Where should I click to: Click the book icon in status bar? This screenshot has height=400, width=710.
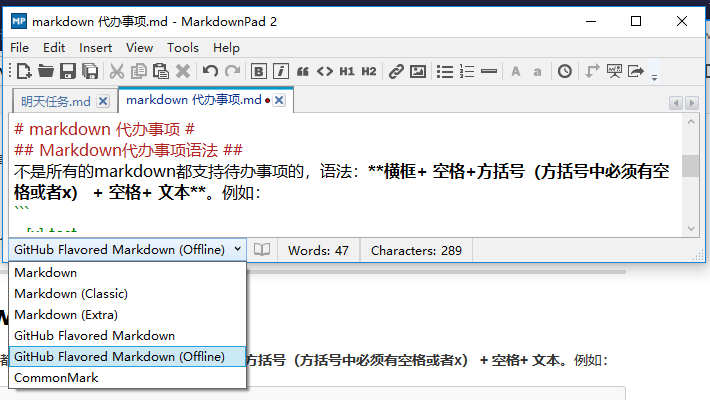pos(262,250)
